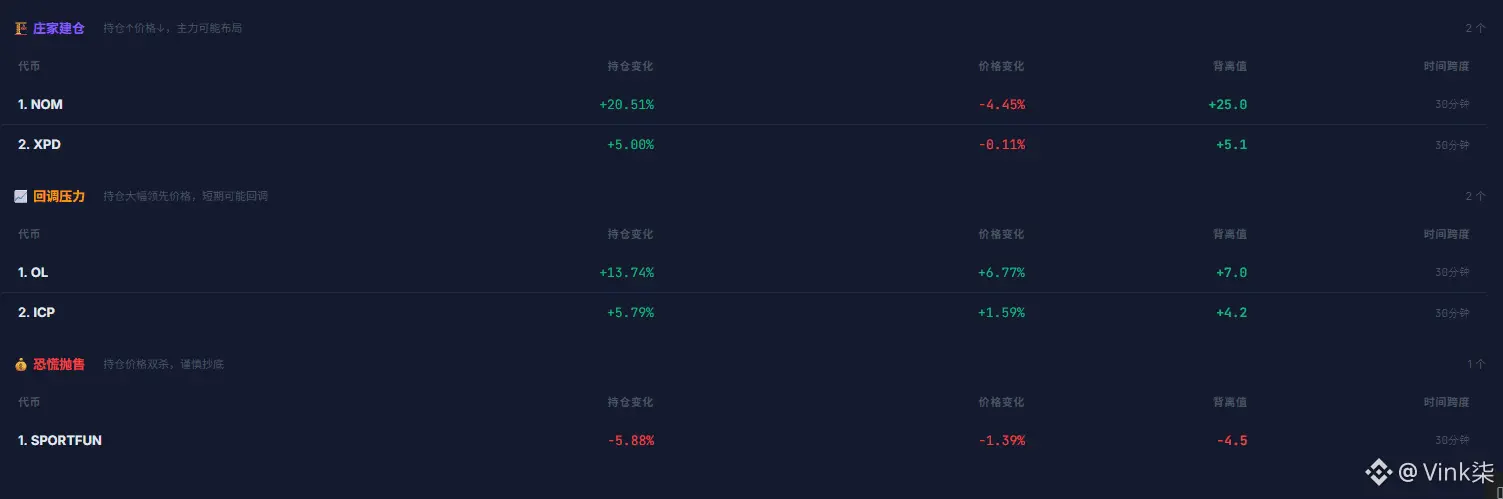Click the 2个 count beside 庄家建仓
This screenshot has width=1503, height=499.
point(1475,28)
